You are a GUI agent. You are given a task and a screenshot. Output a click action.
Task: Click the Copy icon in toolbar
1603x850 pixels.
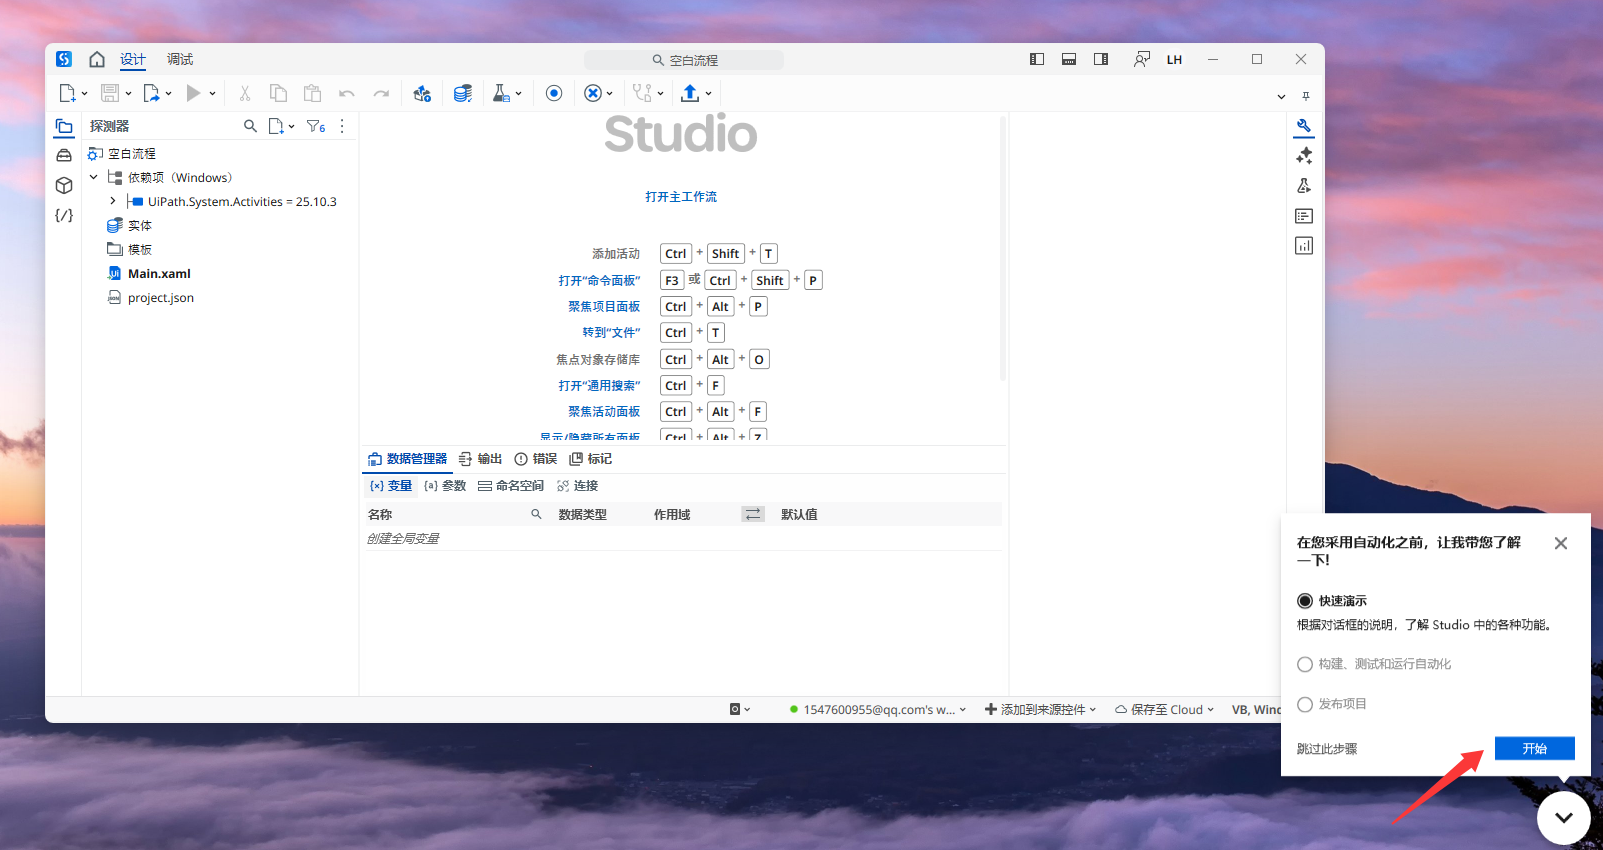click(278, 93)
